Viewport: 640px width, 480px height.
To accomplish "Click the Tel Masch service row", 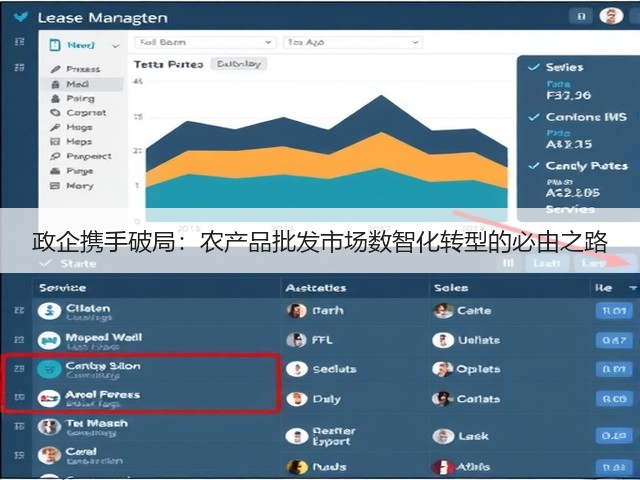I will coord(157,427).
